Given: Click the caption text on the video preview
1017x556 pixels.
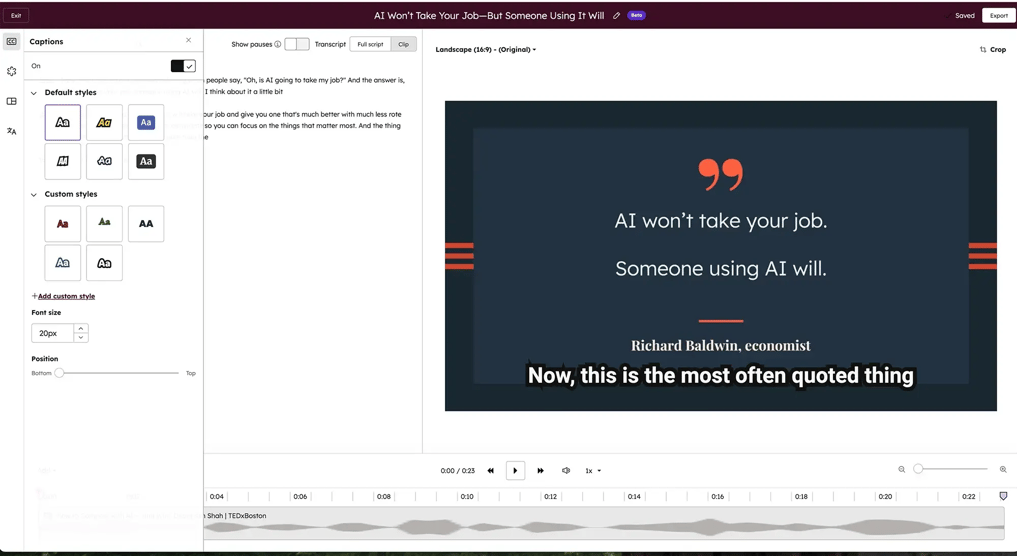Looking at the screenshot, I should tap(721, 376).
